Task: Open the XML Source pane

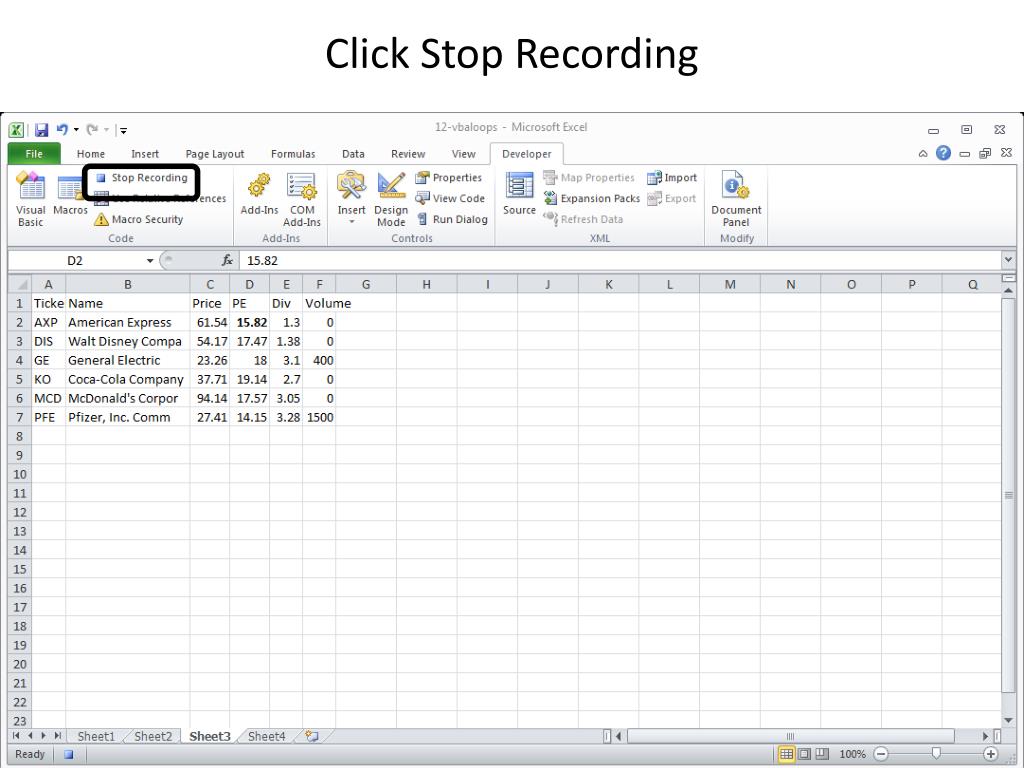Action: 519,194
